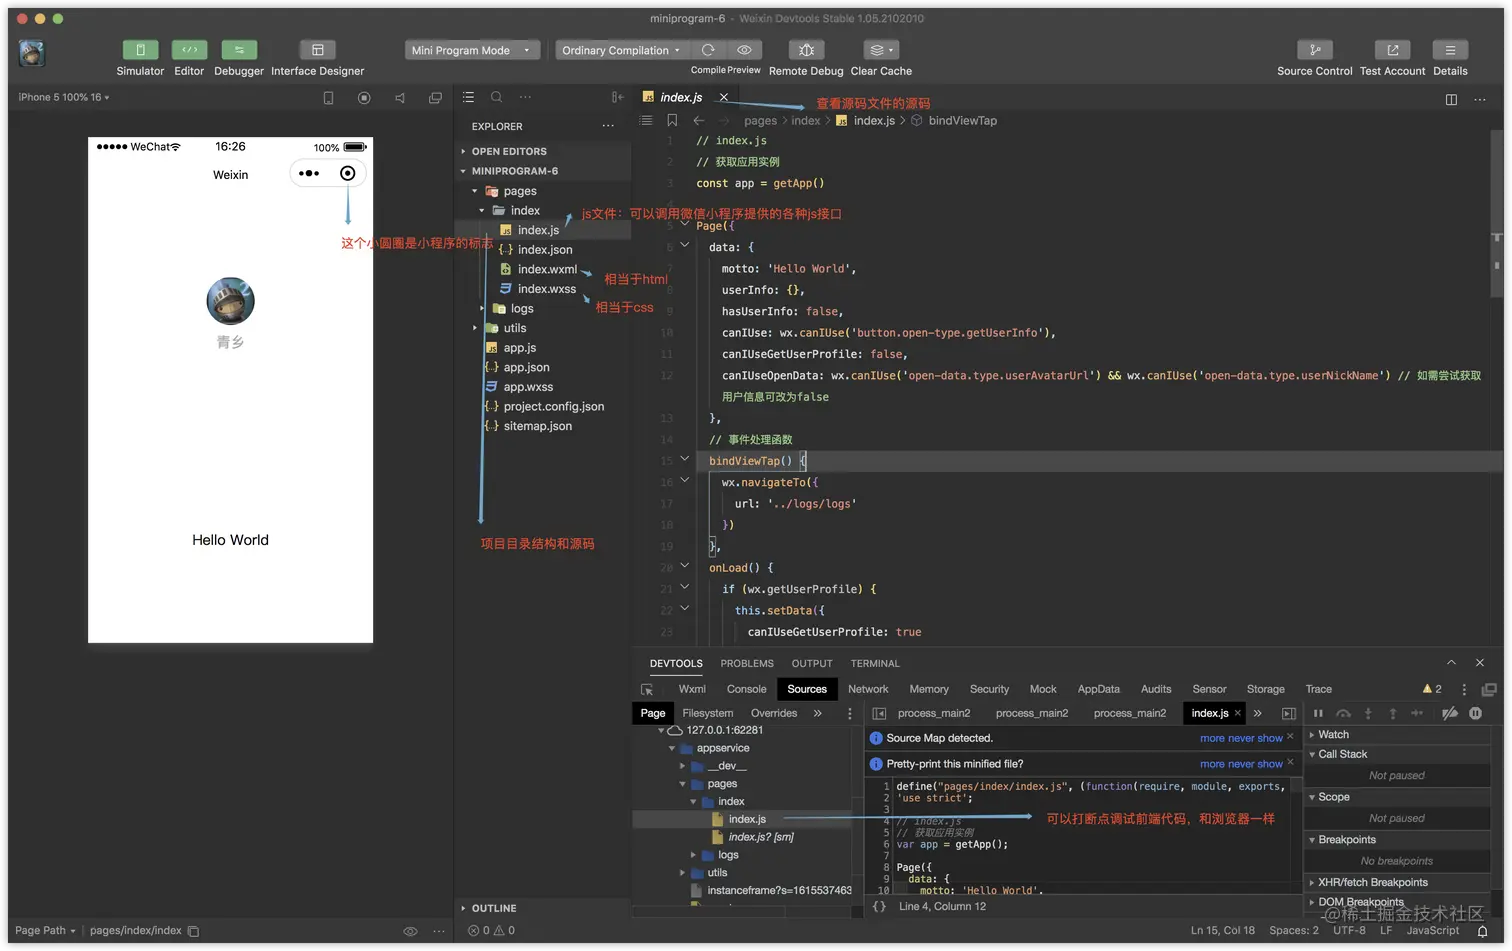Open index.json in the Explorer
Screen dimensions: 1512x951
tap(544, 249)
